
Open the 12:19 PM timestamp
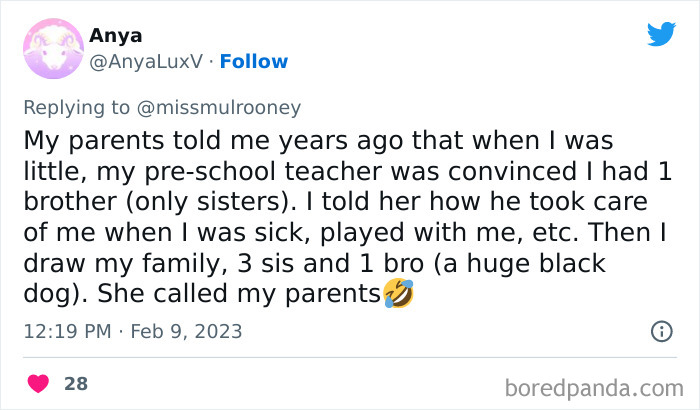[x=66, y=331]
